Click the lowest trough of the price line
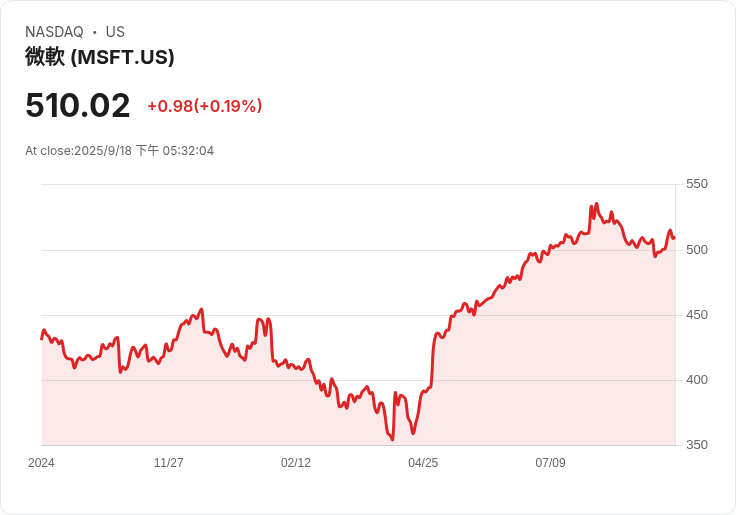Viewport: 736px width, 515px height. point(392,439)
